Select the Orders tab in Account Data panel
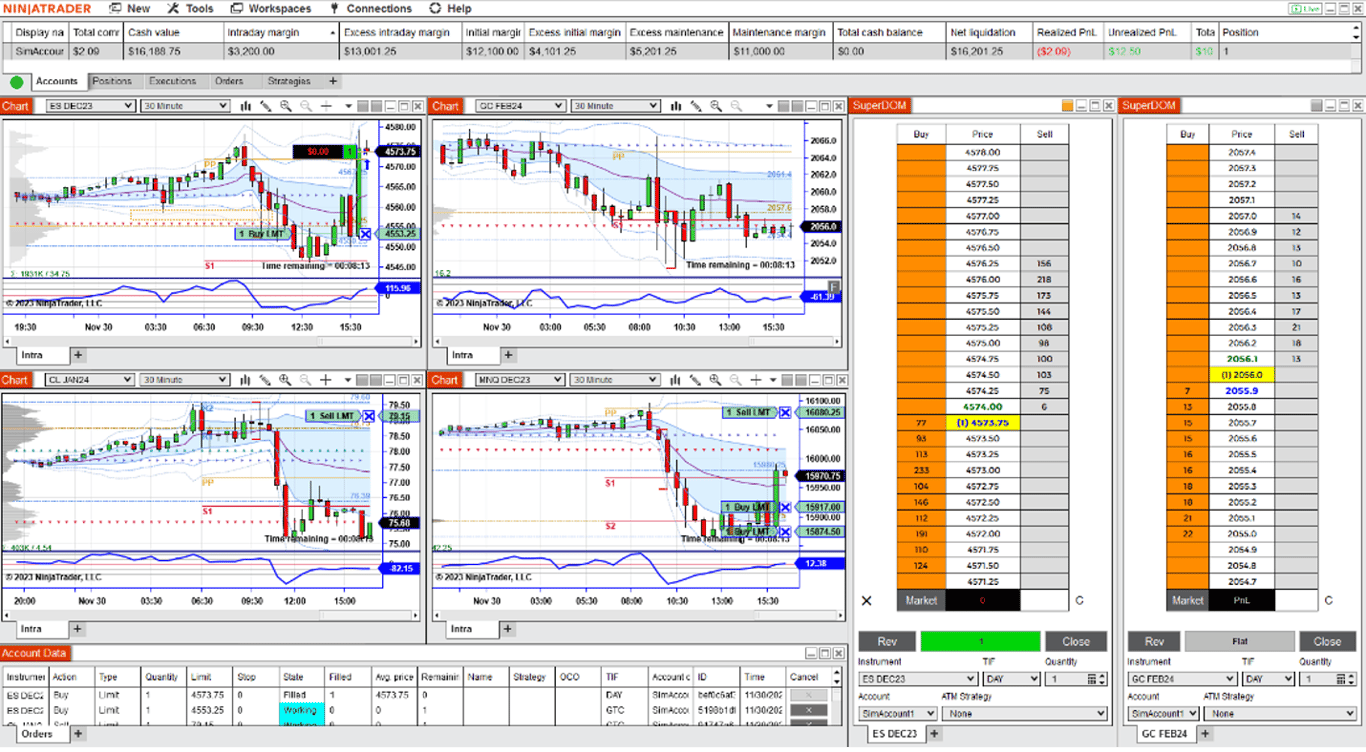The height and width of the screenshot is (752, 1366). click(x=37, y=734)
